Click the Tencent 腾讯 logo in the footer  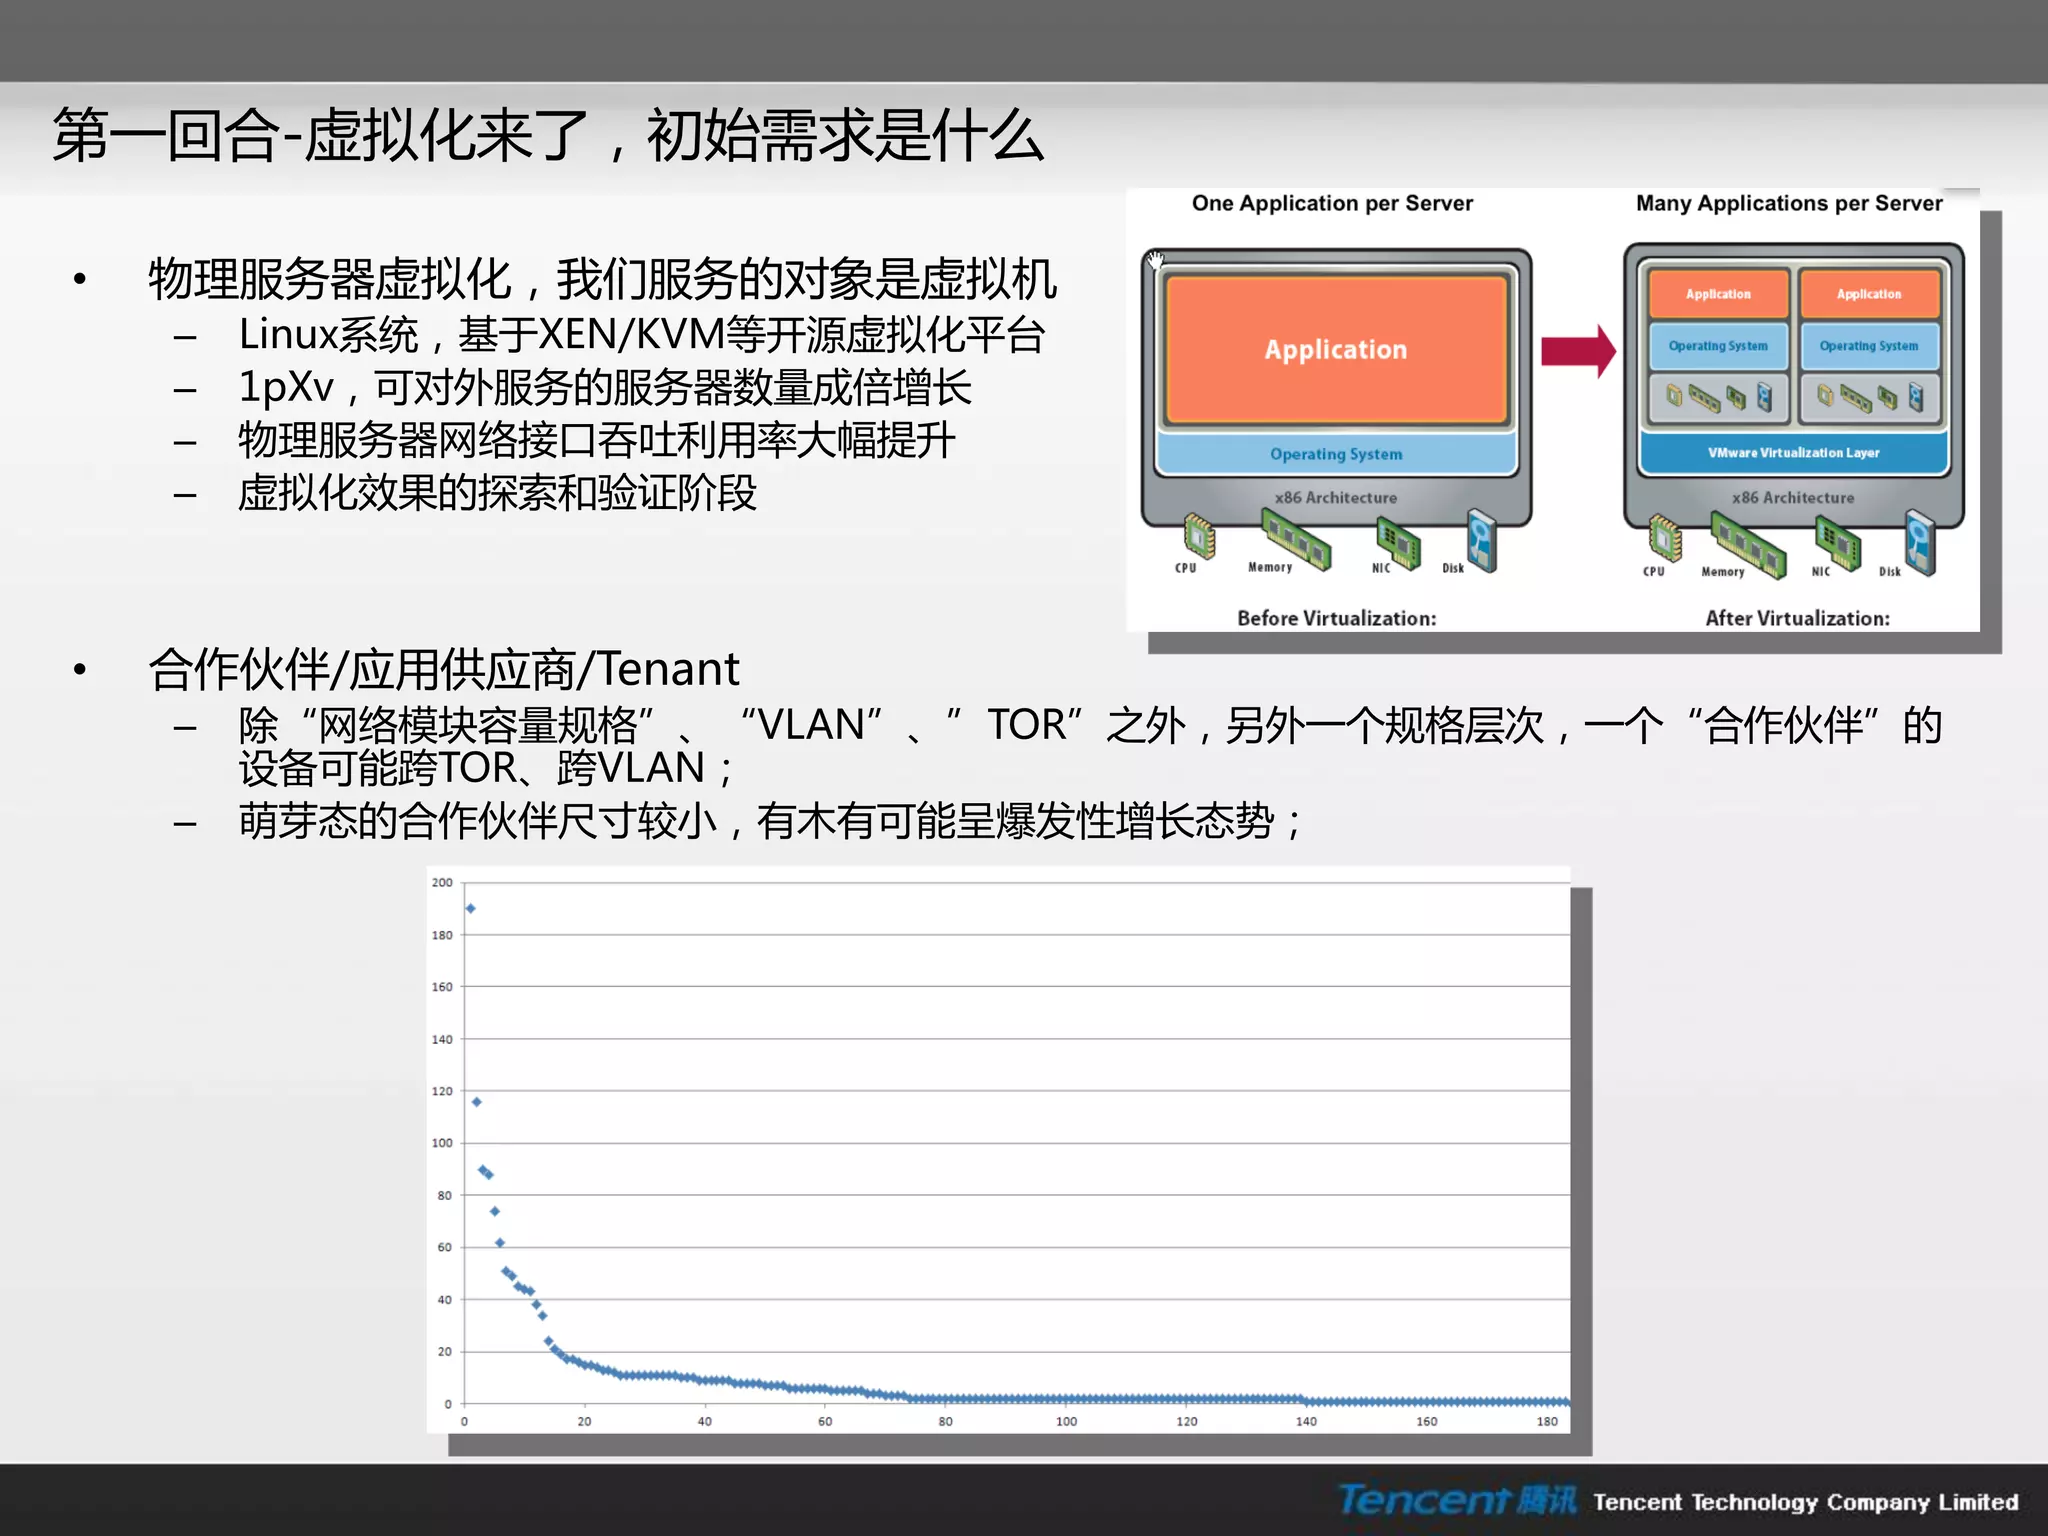1458,1500
